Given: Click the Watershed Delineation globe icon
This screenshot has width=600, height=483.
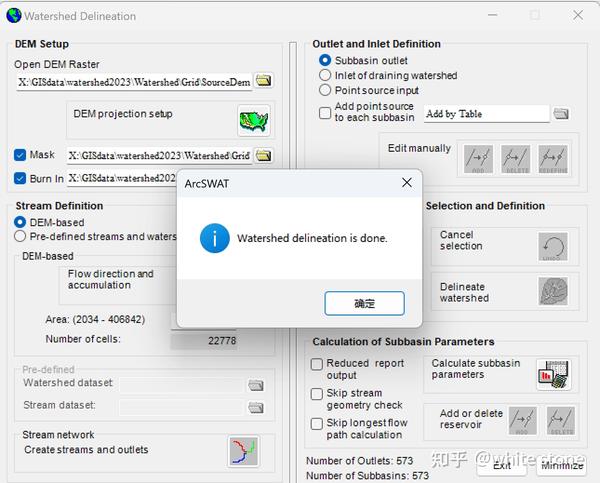Looking at the screenshot, I should 14,16.
